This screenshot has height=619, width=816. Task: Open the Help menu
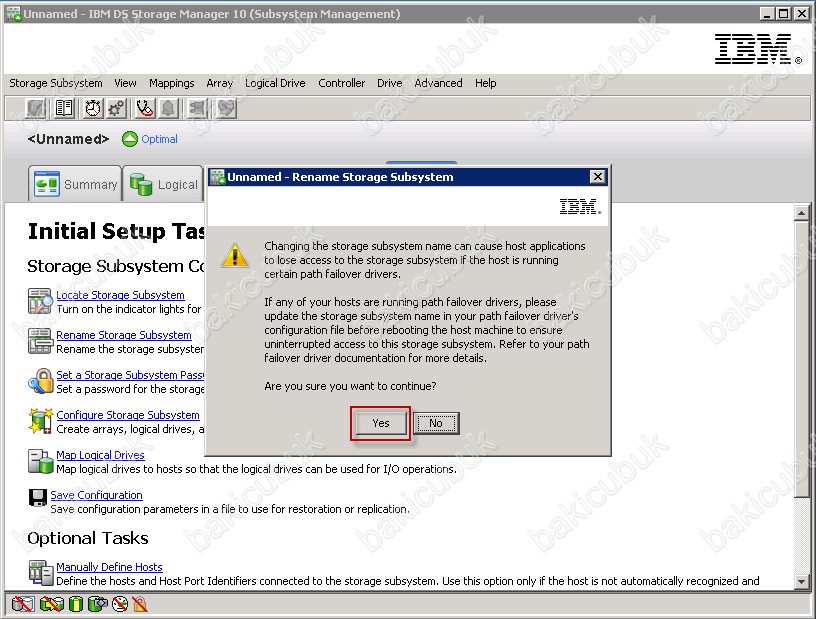[485, 83]
